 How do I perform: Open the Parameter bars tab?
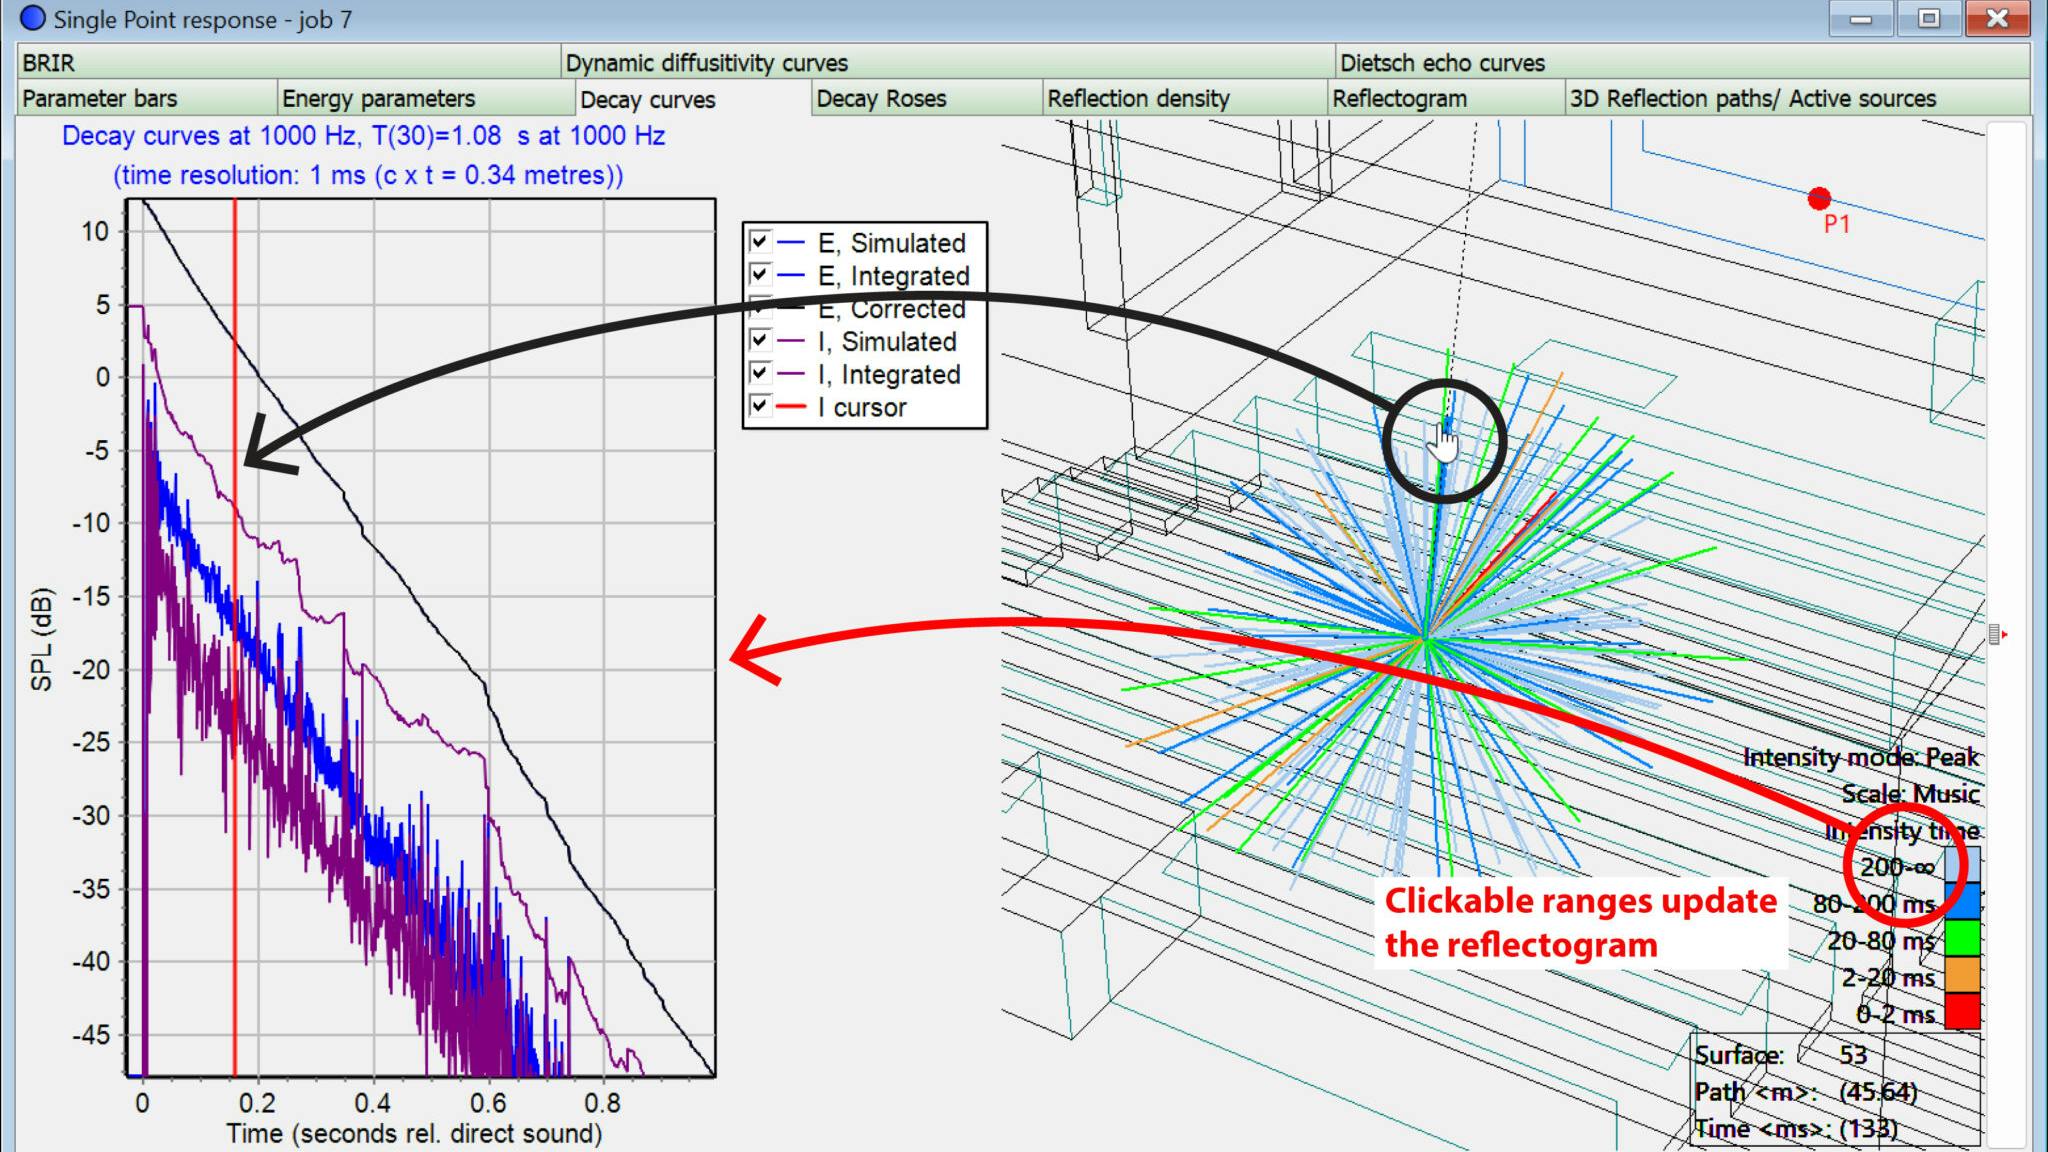[x=98, y=99]
